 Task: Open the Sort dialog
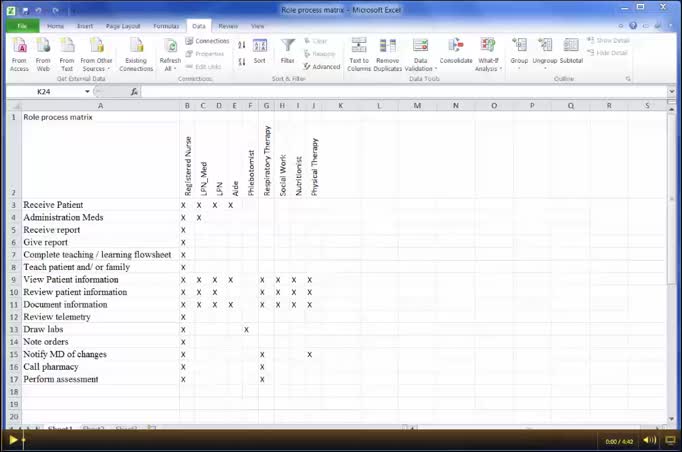tap(260, 51)
